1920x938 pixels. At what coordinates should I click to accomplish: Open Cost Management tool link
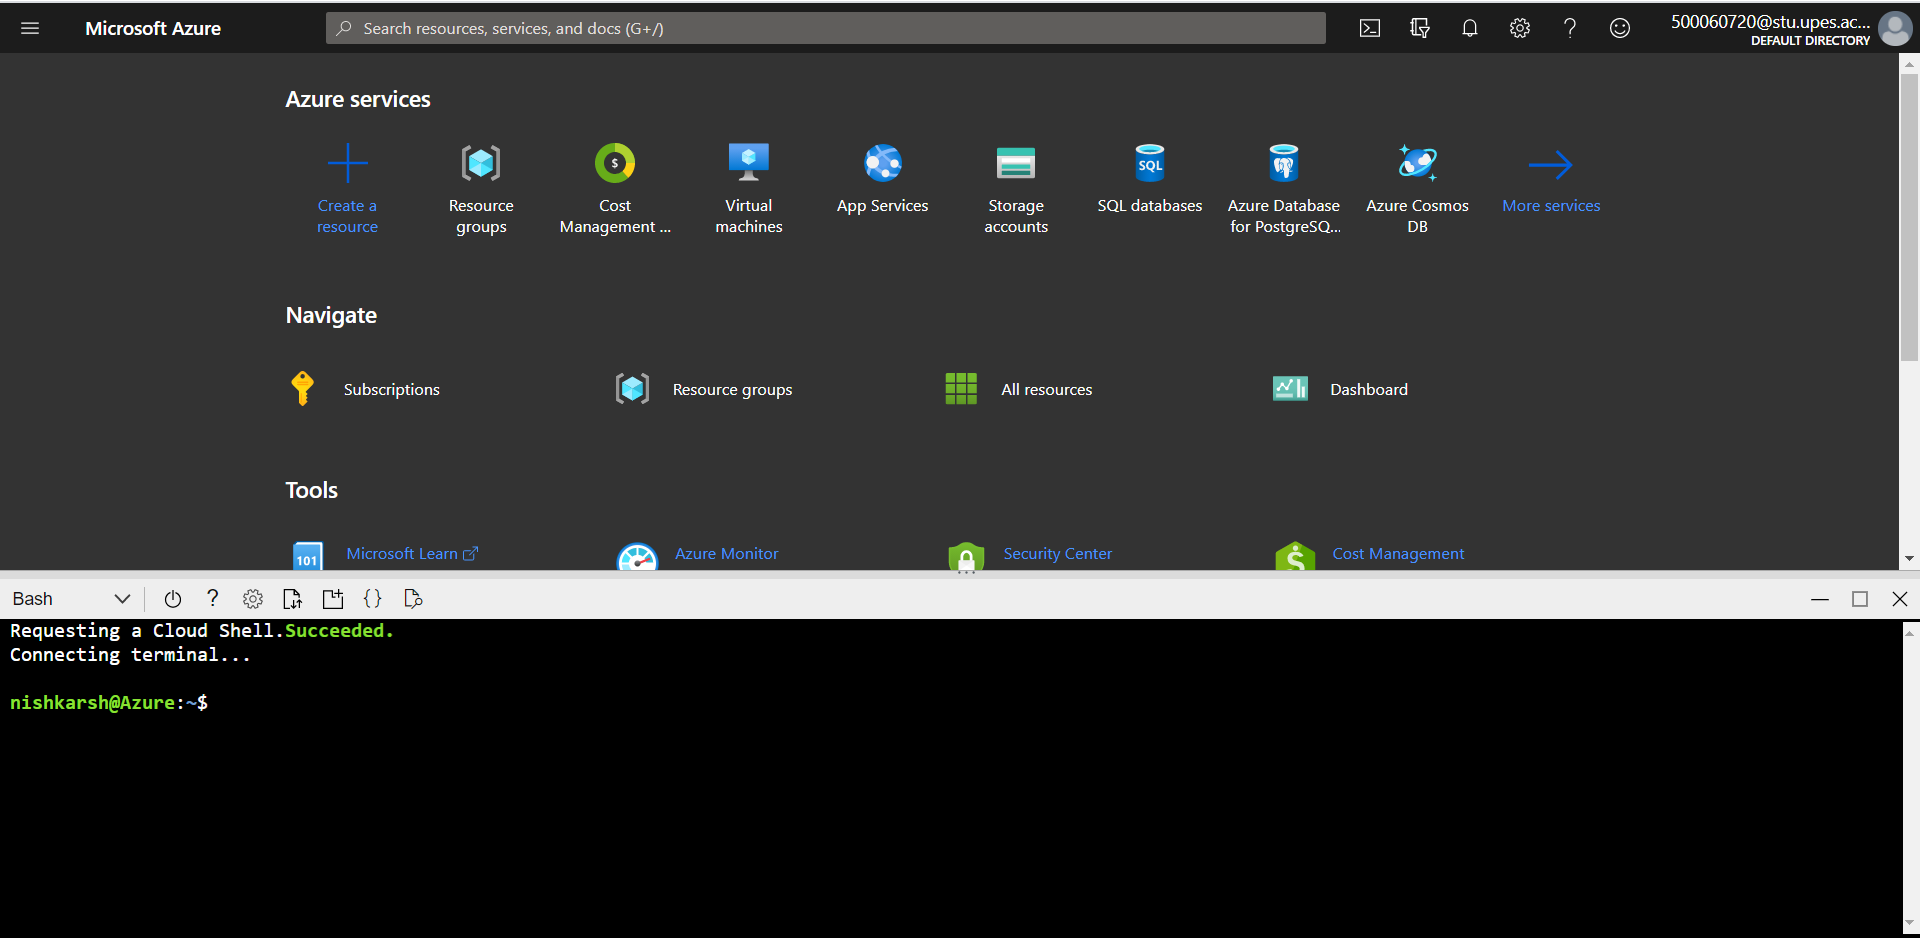[1398, 553]
